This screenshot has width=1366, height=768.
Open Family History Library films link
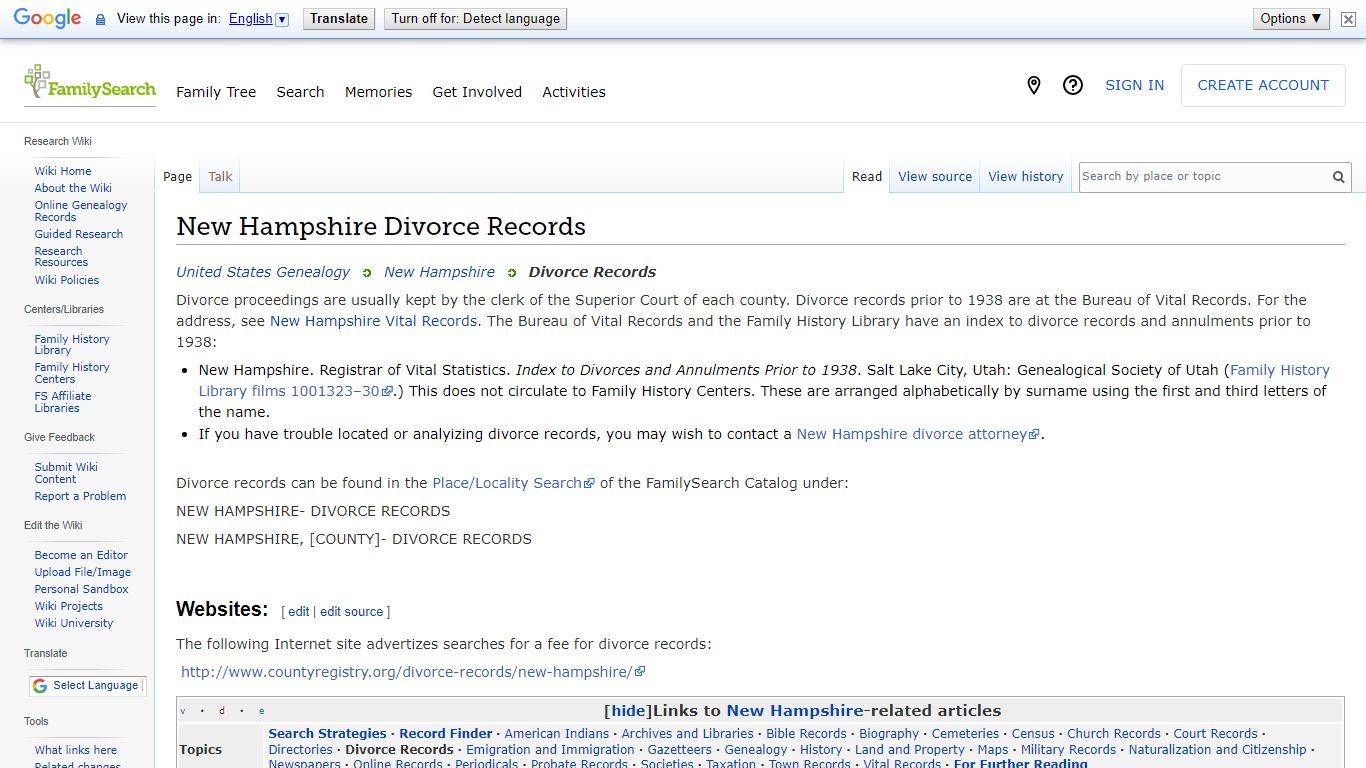point(764,381)
